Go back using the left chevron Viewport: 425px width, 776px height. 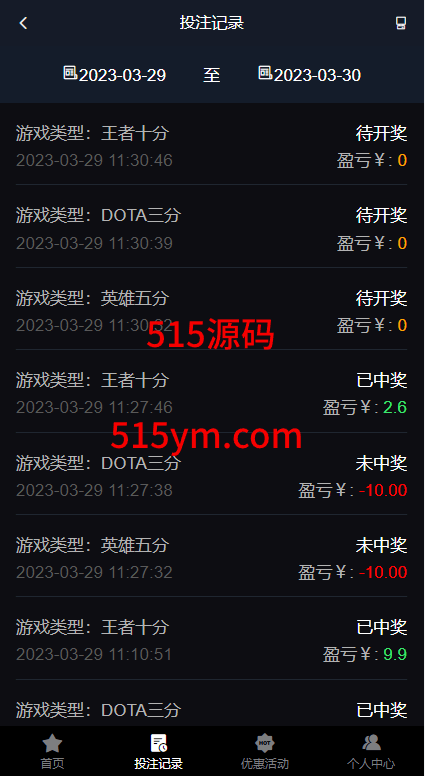(x=23, y=23)
